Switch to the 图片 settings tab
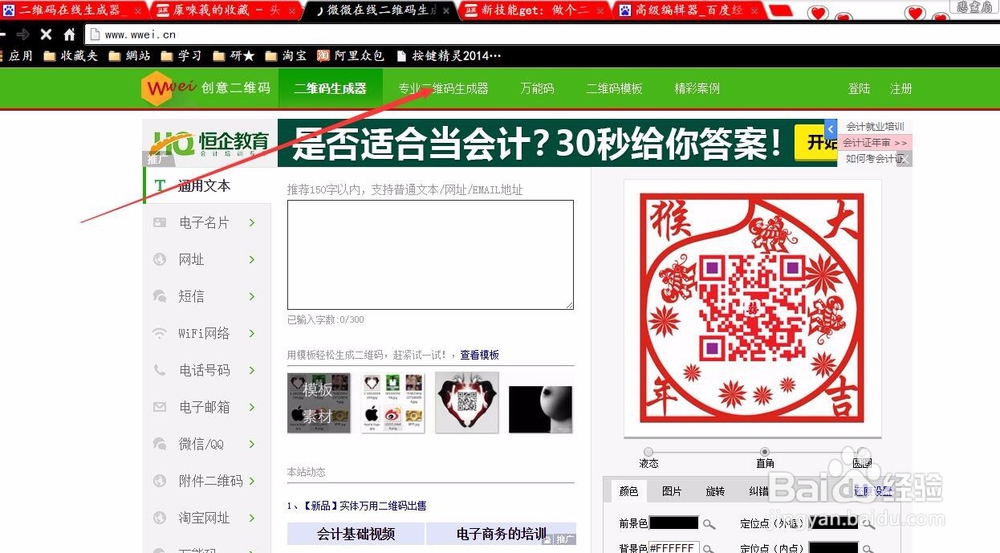The height and width of the screenshot is (553, 1000). point(672,491)
